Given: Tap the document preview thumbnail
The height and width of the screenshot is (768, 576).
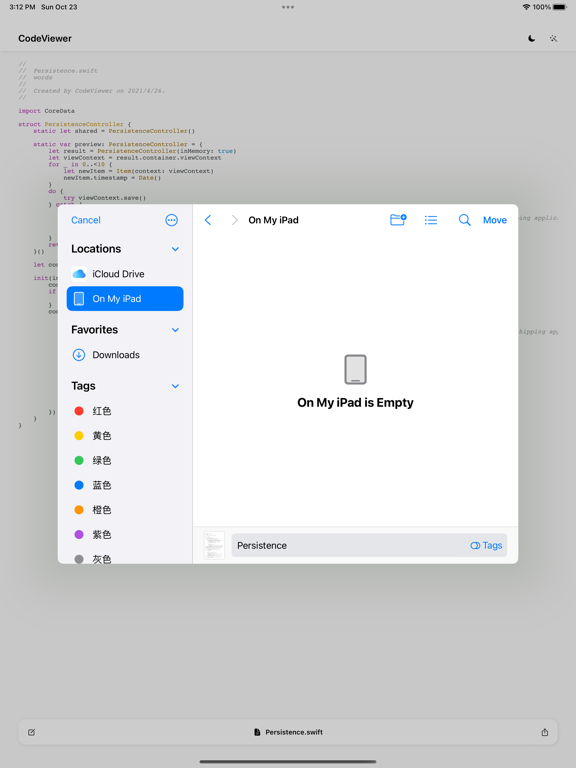Looking at the screenshot, I should pyautogui.click(x=214, y=545).
